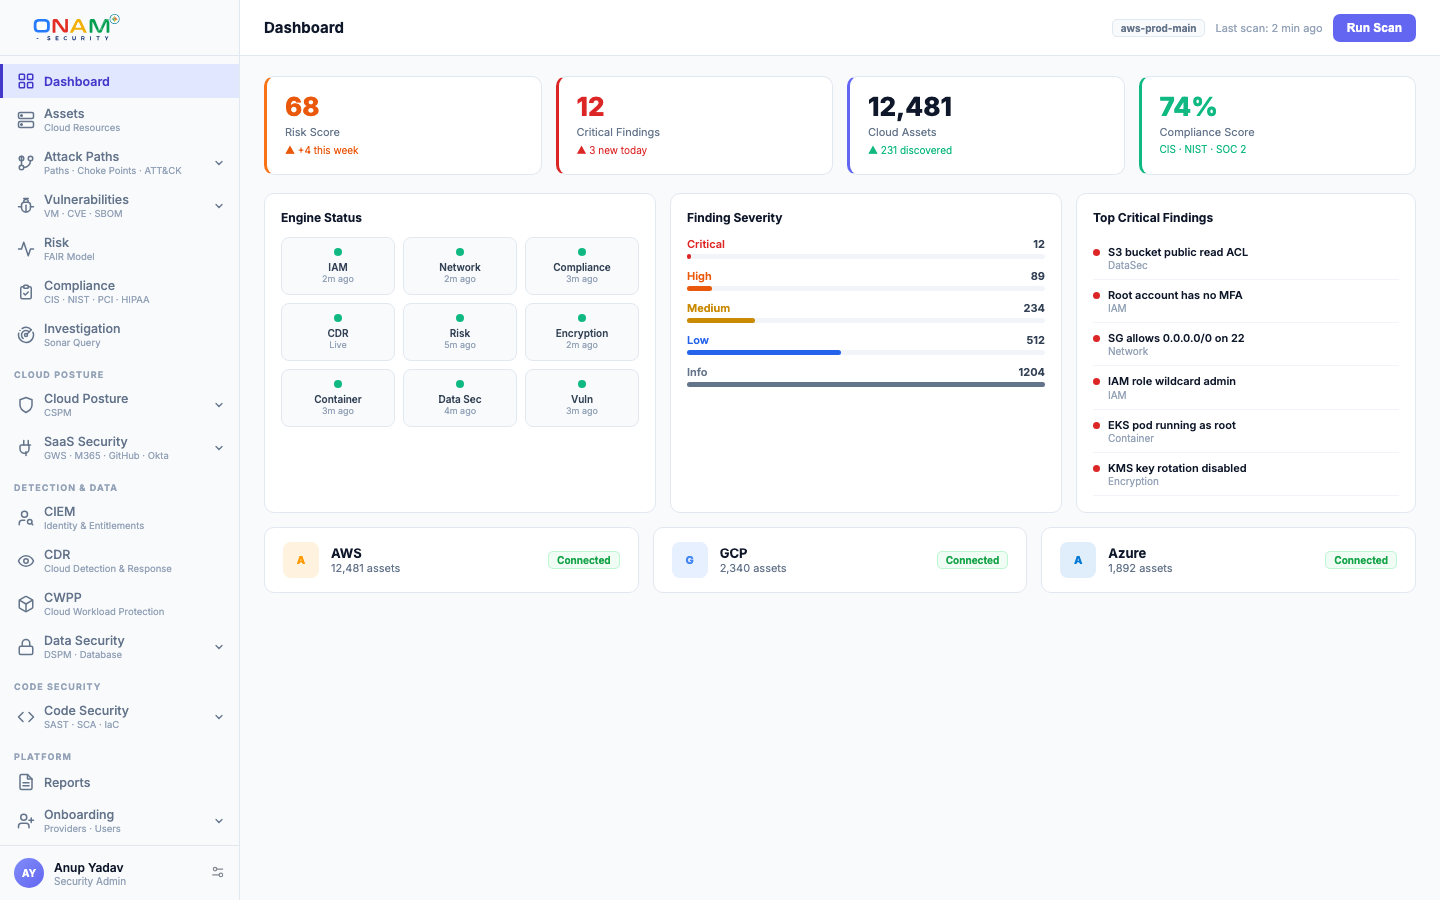The image size is (1440, 900).
Task: Click the SaaS Security plug icon
Action: click(26, 448)
